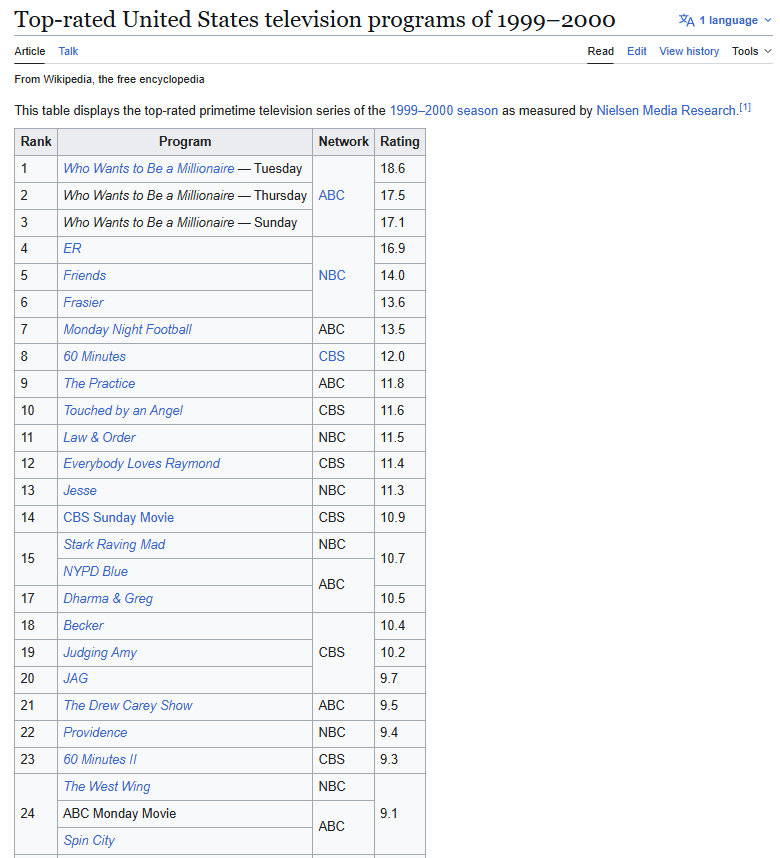Open the Jesse program link

[80, 490]
